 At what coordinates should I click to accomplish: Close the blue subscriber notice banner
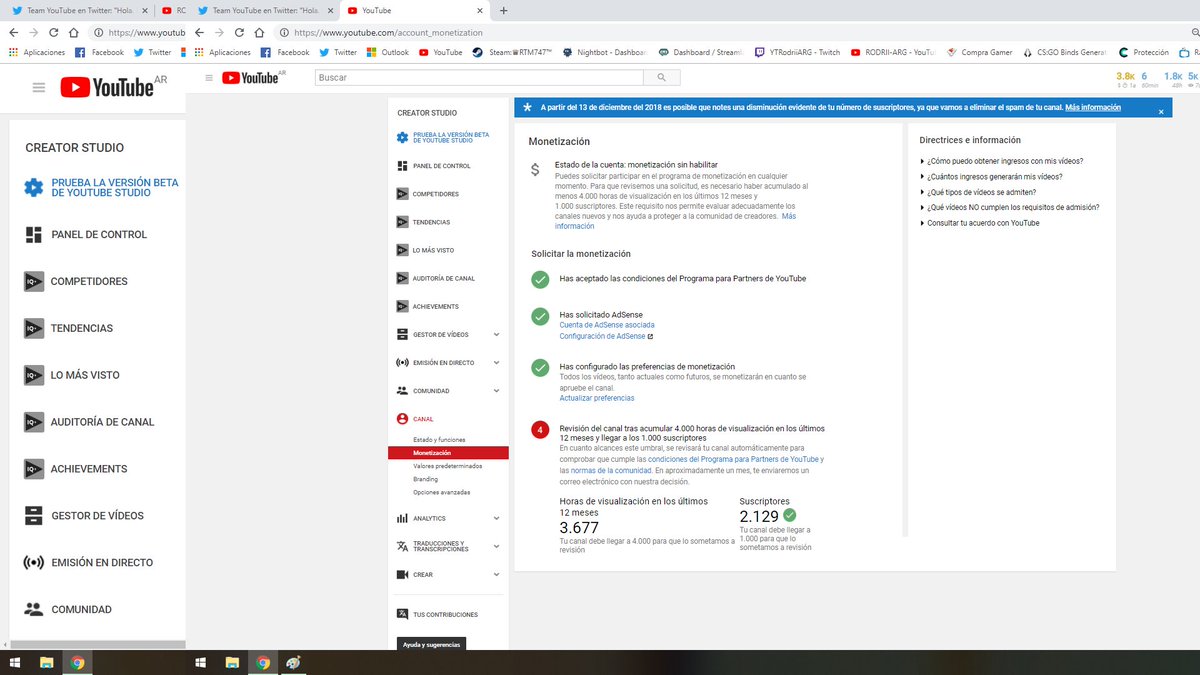click(1161, 112)
